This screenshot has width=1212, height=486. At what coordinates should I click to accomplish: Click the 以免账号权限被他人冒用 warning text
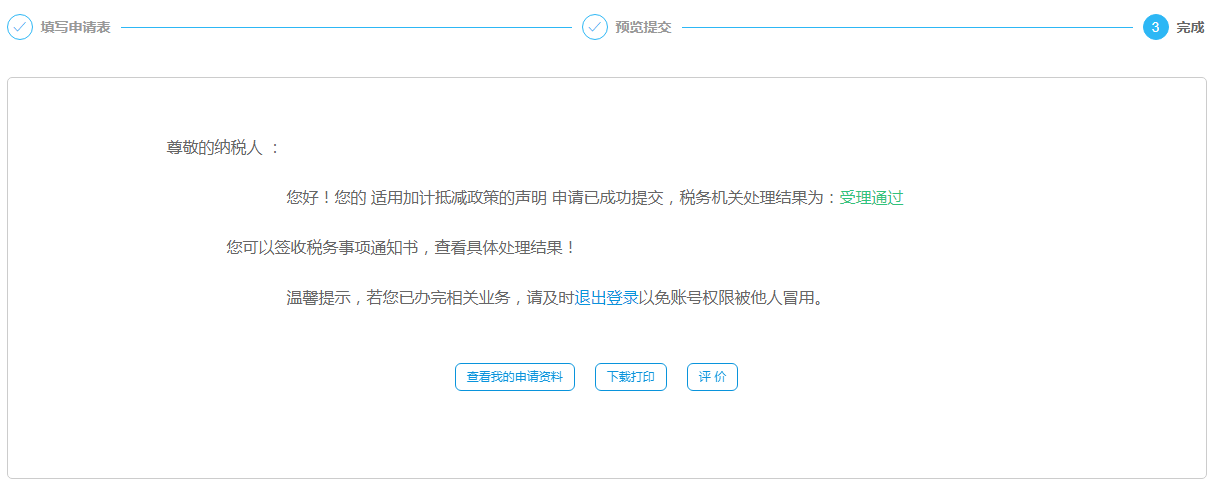pos(727,298)
